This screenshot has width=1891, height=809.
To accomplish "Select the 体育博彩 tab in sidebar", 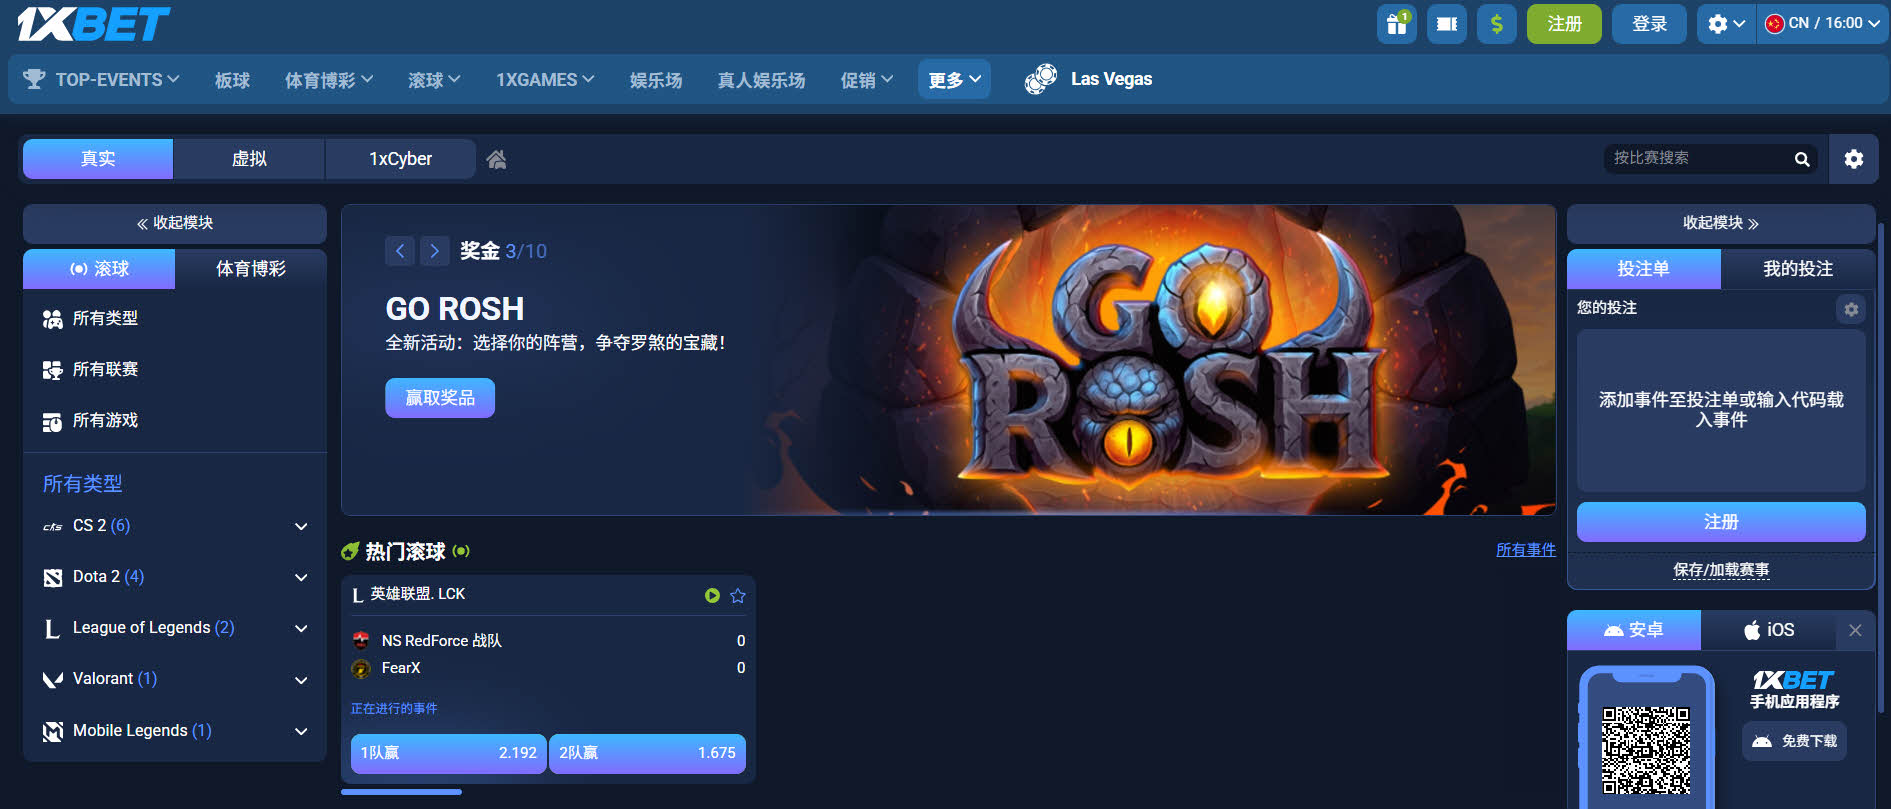I will click(251, 269).
